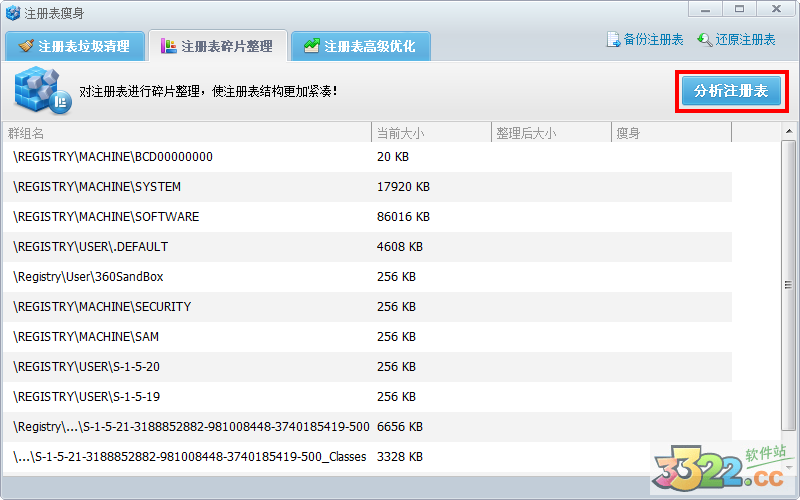Screen dimensions: 800x500
Task: Click the chart icon on optimization tab
Action: pos(312,46)
